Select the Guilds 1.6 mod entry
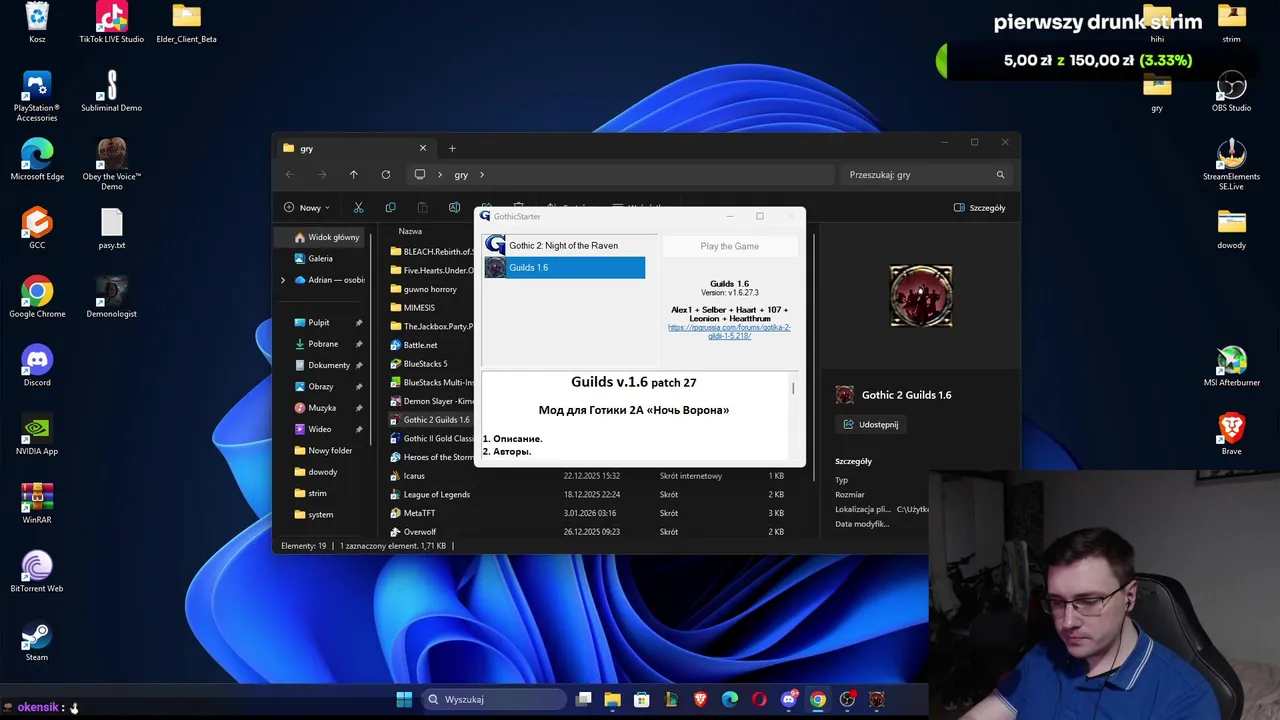The width and height of the screenshot is (1280, 720). click(564, 267)
